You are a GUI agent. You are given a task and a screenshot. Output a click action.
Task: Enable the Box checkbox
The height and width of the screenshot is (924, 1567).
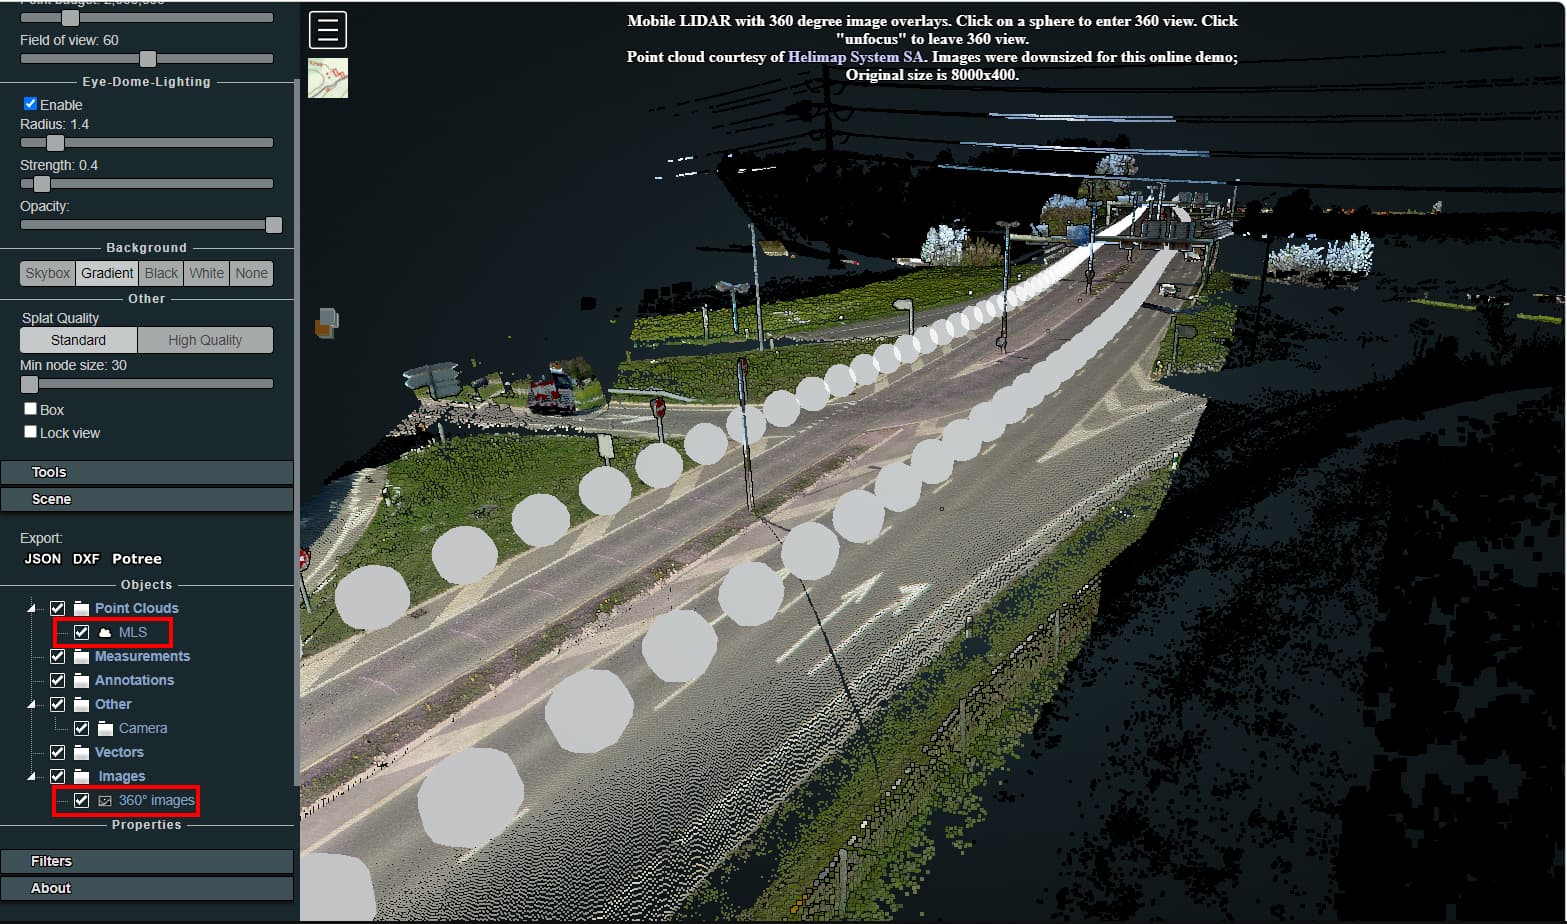(30, 408)
